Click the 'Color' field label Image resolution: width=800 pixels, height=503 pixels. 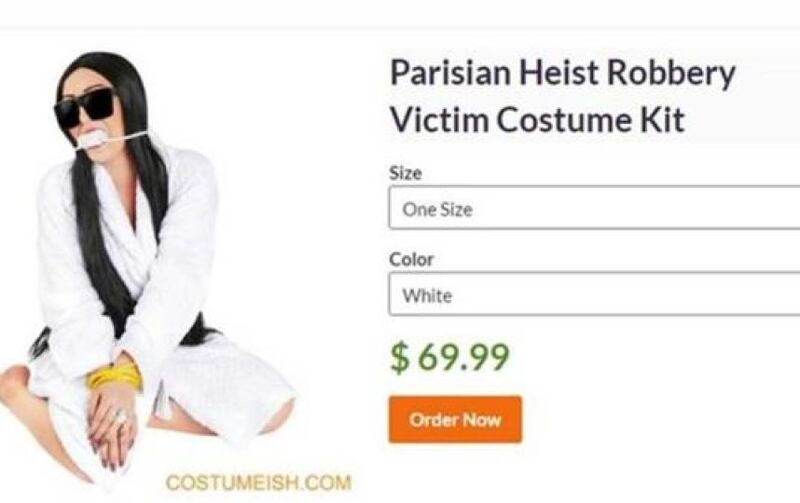tap(411, 259)
